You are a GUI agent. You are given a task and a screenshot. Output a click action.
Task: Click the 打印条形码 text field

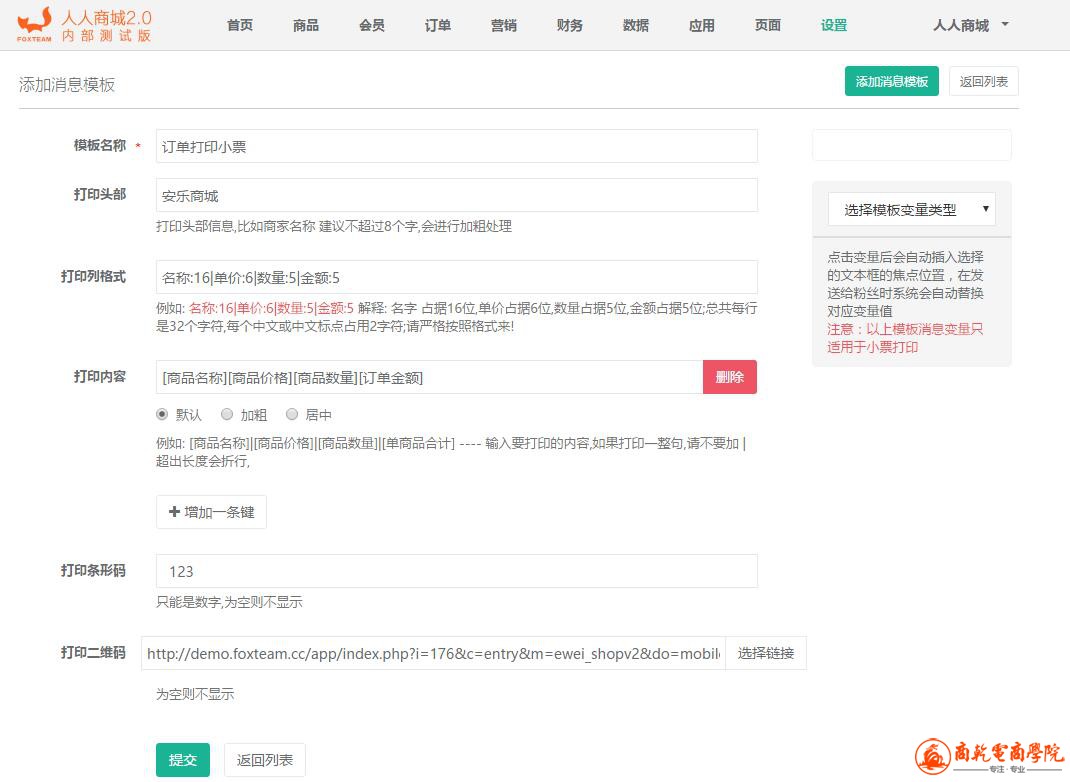[456, 571]
